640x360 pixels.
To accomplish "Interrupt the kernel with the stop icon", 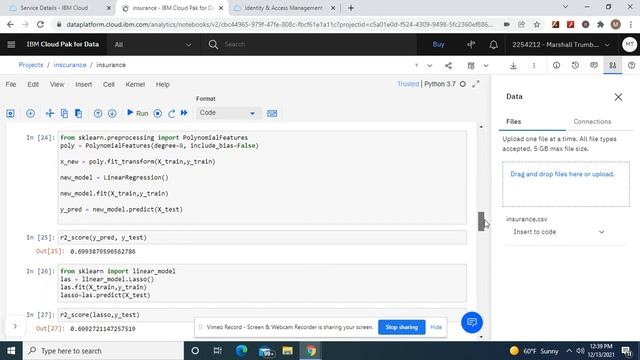I will point(158,113).
